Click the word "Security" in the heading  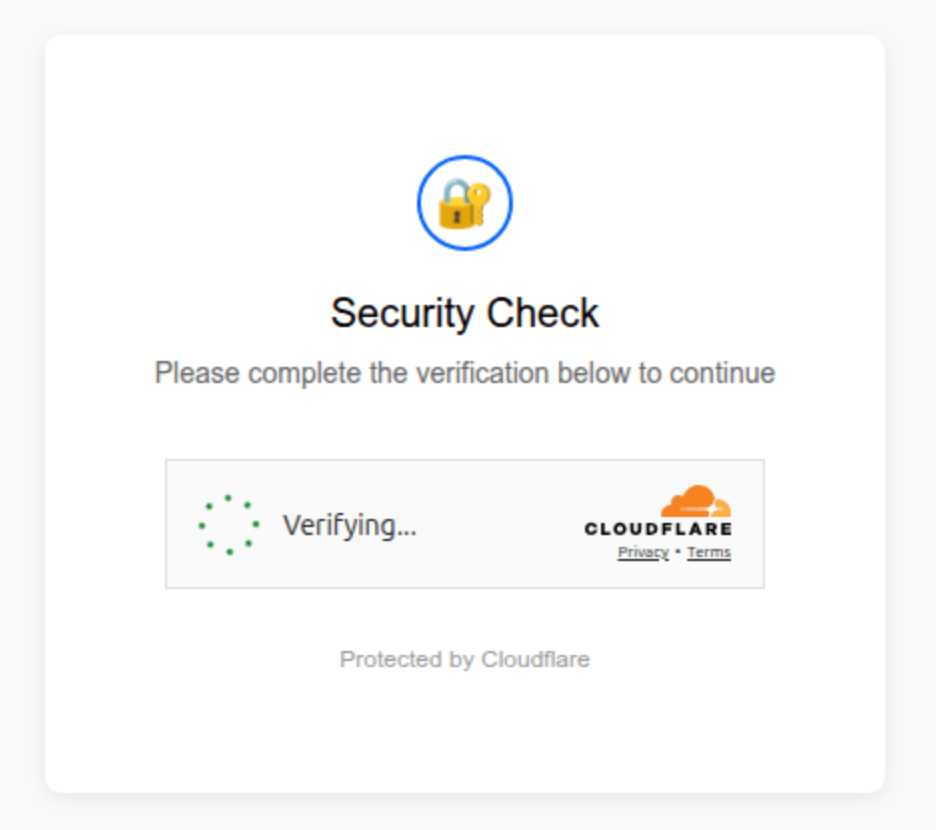pyautogui.click(x=392, y=313)
